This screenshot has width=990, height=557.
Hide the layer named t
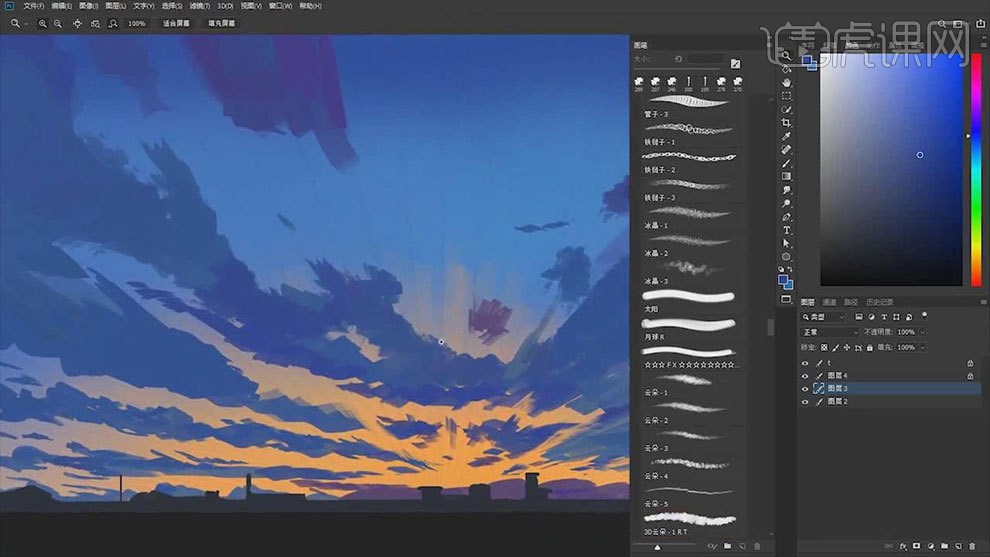pos(805,363)
